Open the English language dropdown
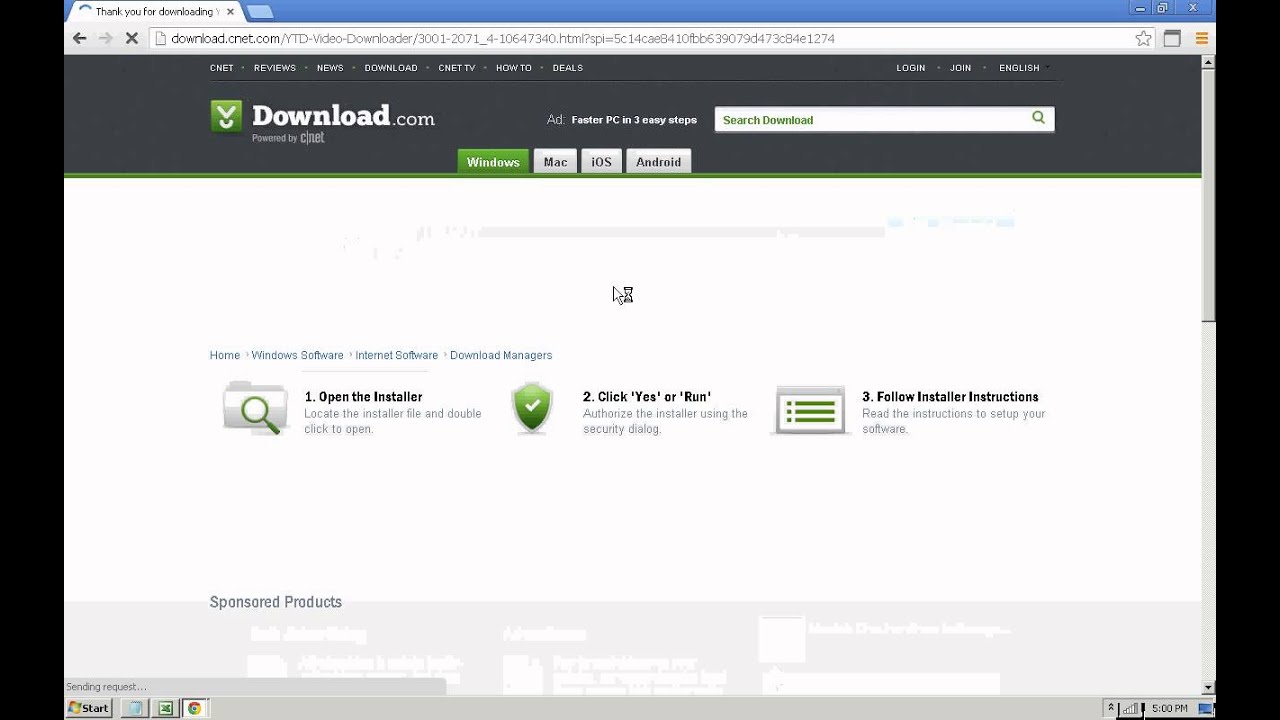1280x720 pixels. [x=1022, y=68]
